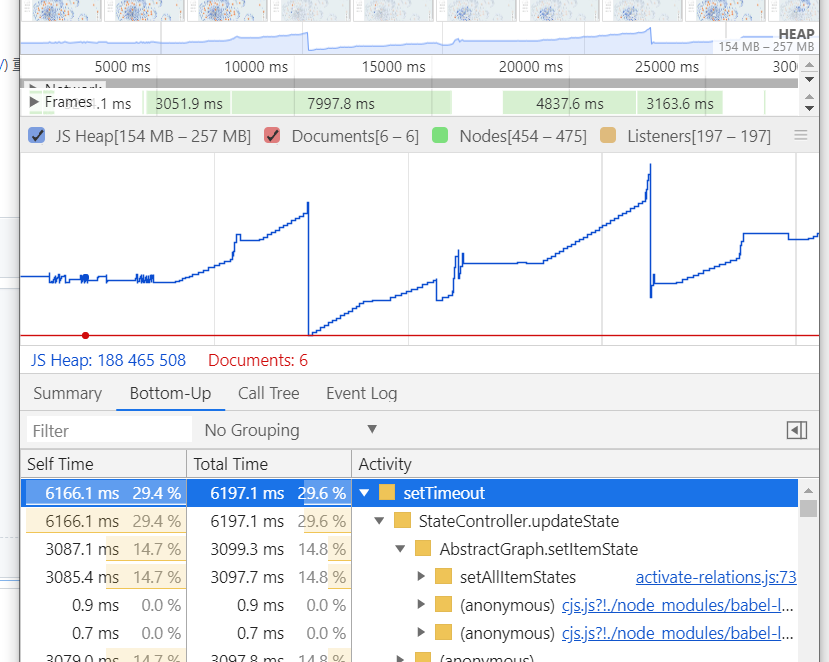Click the yellow icon beside the first anonymous entry
The image size is (829, 662).
pos(441,604)
